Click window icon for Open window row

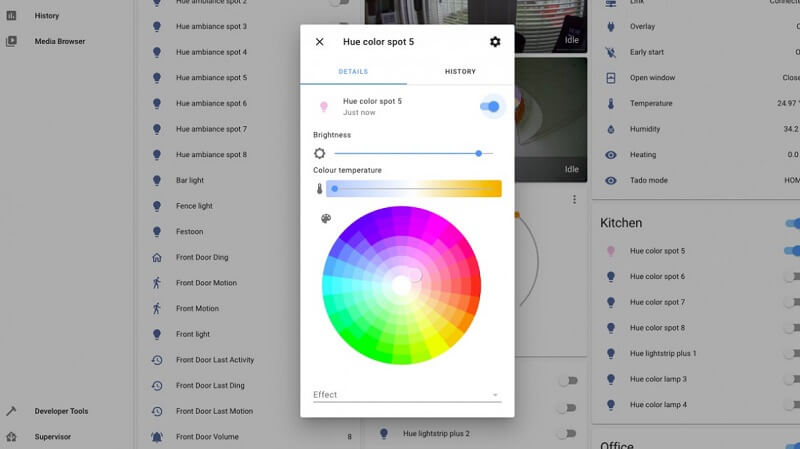pos(611,78)
